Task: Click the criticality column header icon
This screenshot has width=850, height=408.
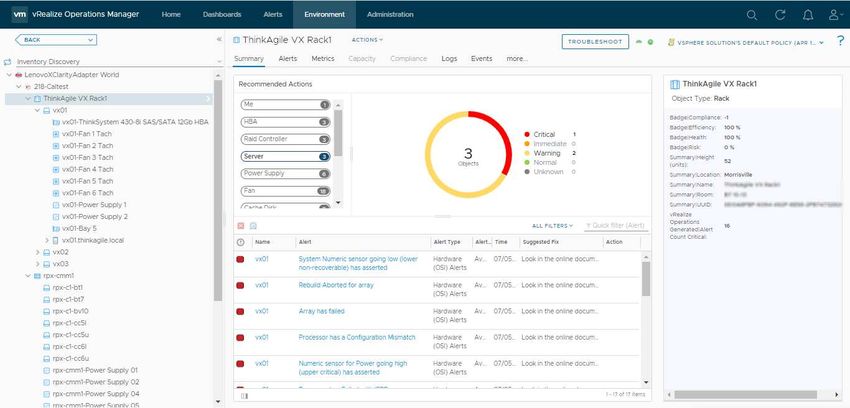Action: pos(241,242)
